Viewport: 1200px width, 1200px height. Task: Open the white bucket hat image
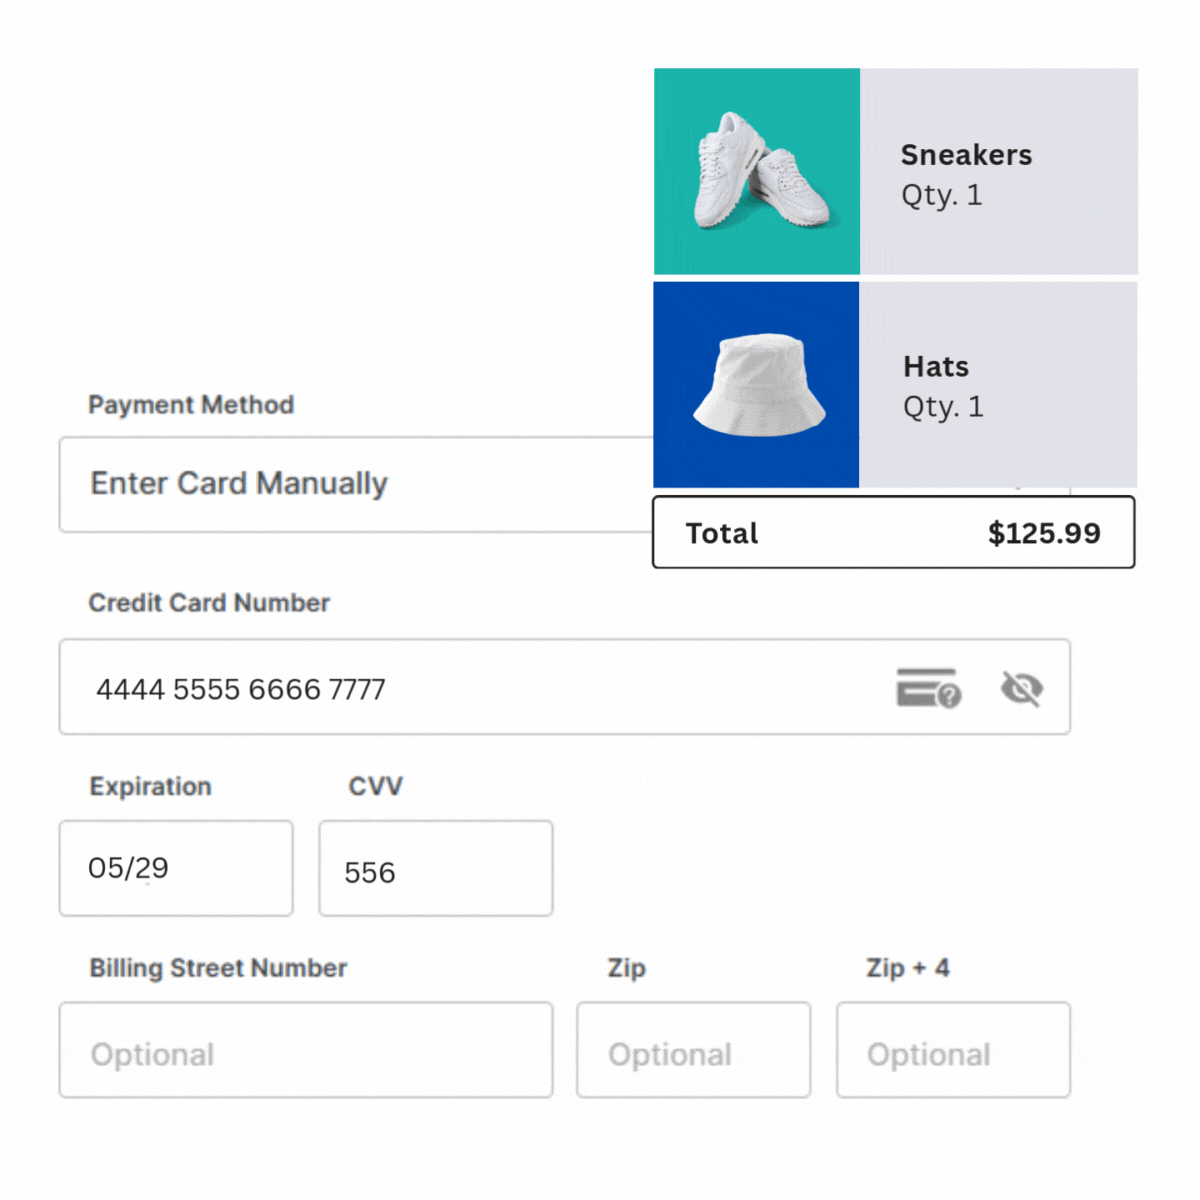pyautogui.click(x=756, y=385)
